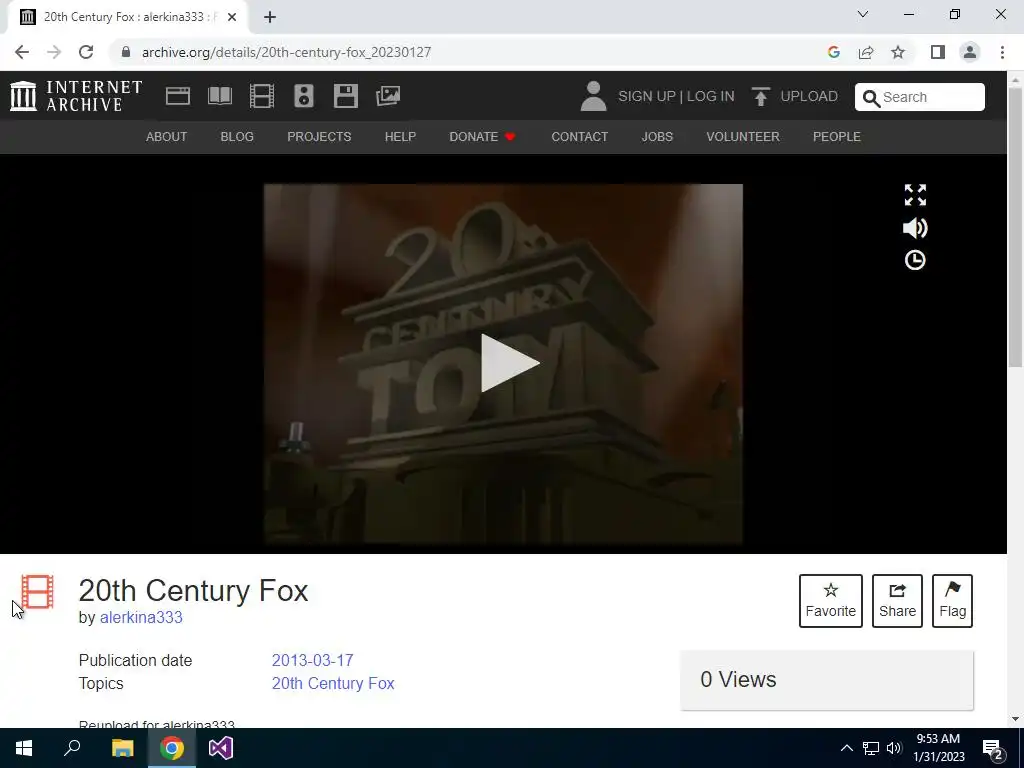Flag this item

(952, 601)
